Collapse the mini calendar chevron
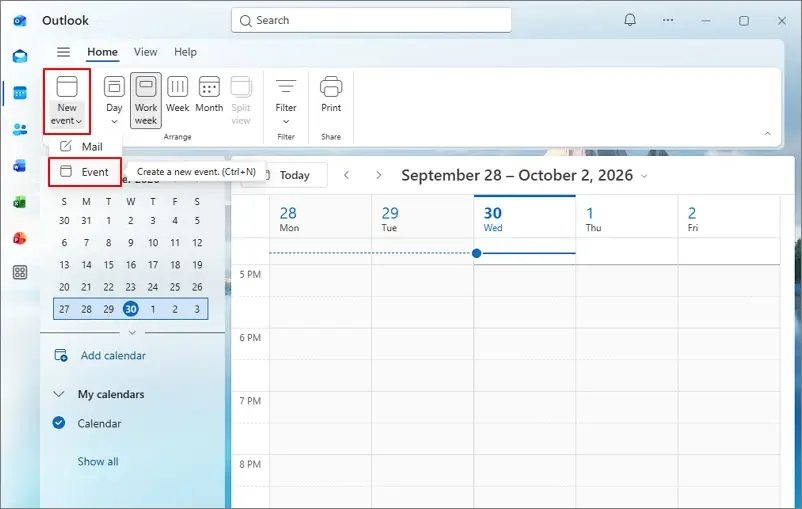The image size is (802, 509). [132, 333]
